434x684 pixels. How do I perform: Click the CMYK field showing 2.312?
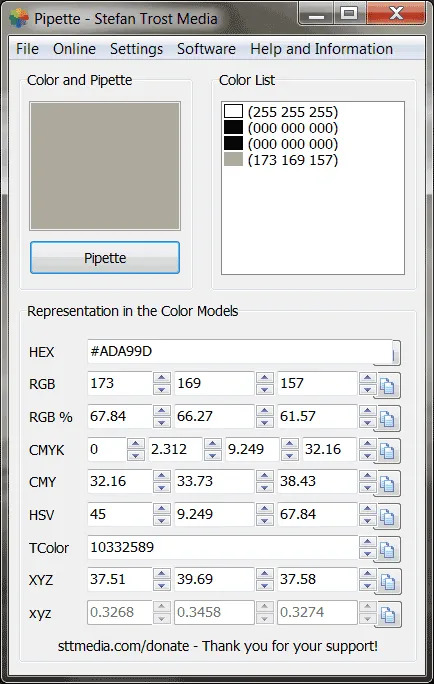pyautogui.click(x=175, y=449)
